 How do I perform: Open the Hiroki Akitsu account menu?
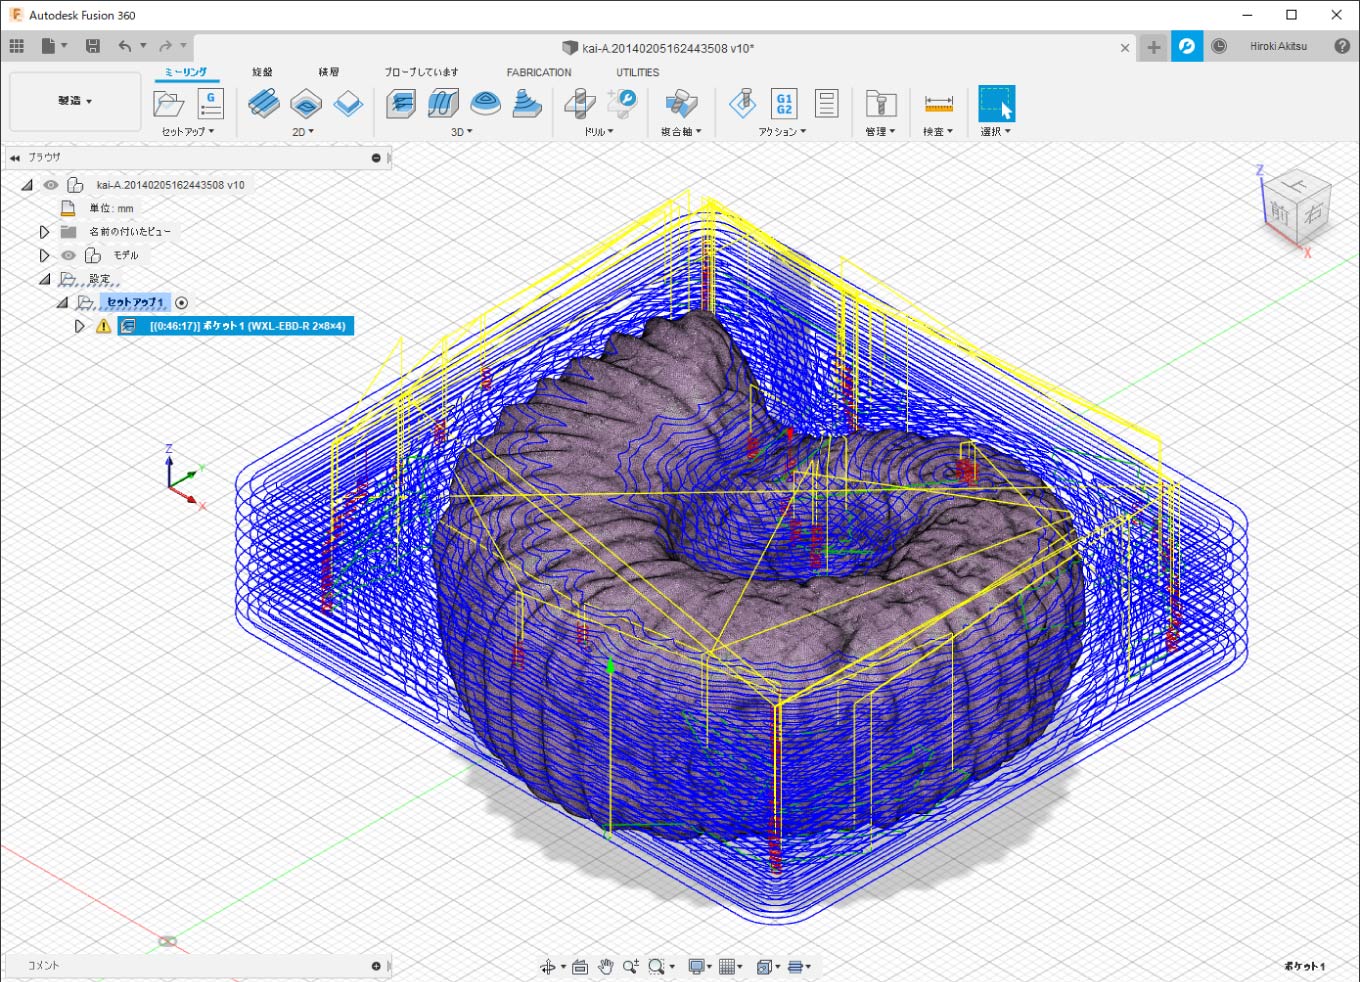point(1278,46)
